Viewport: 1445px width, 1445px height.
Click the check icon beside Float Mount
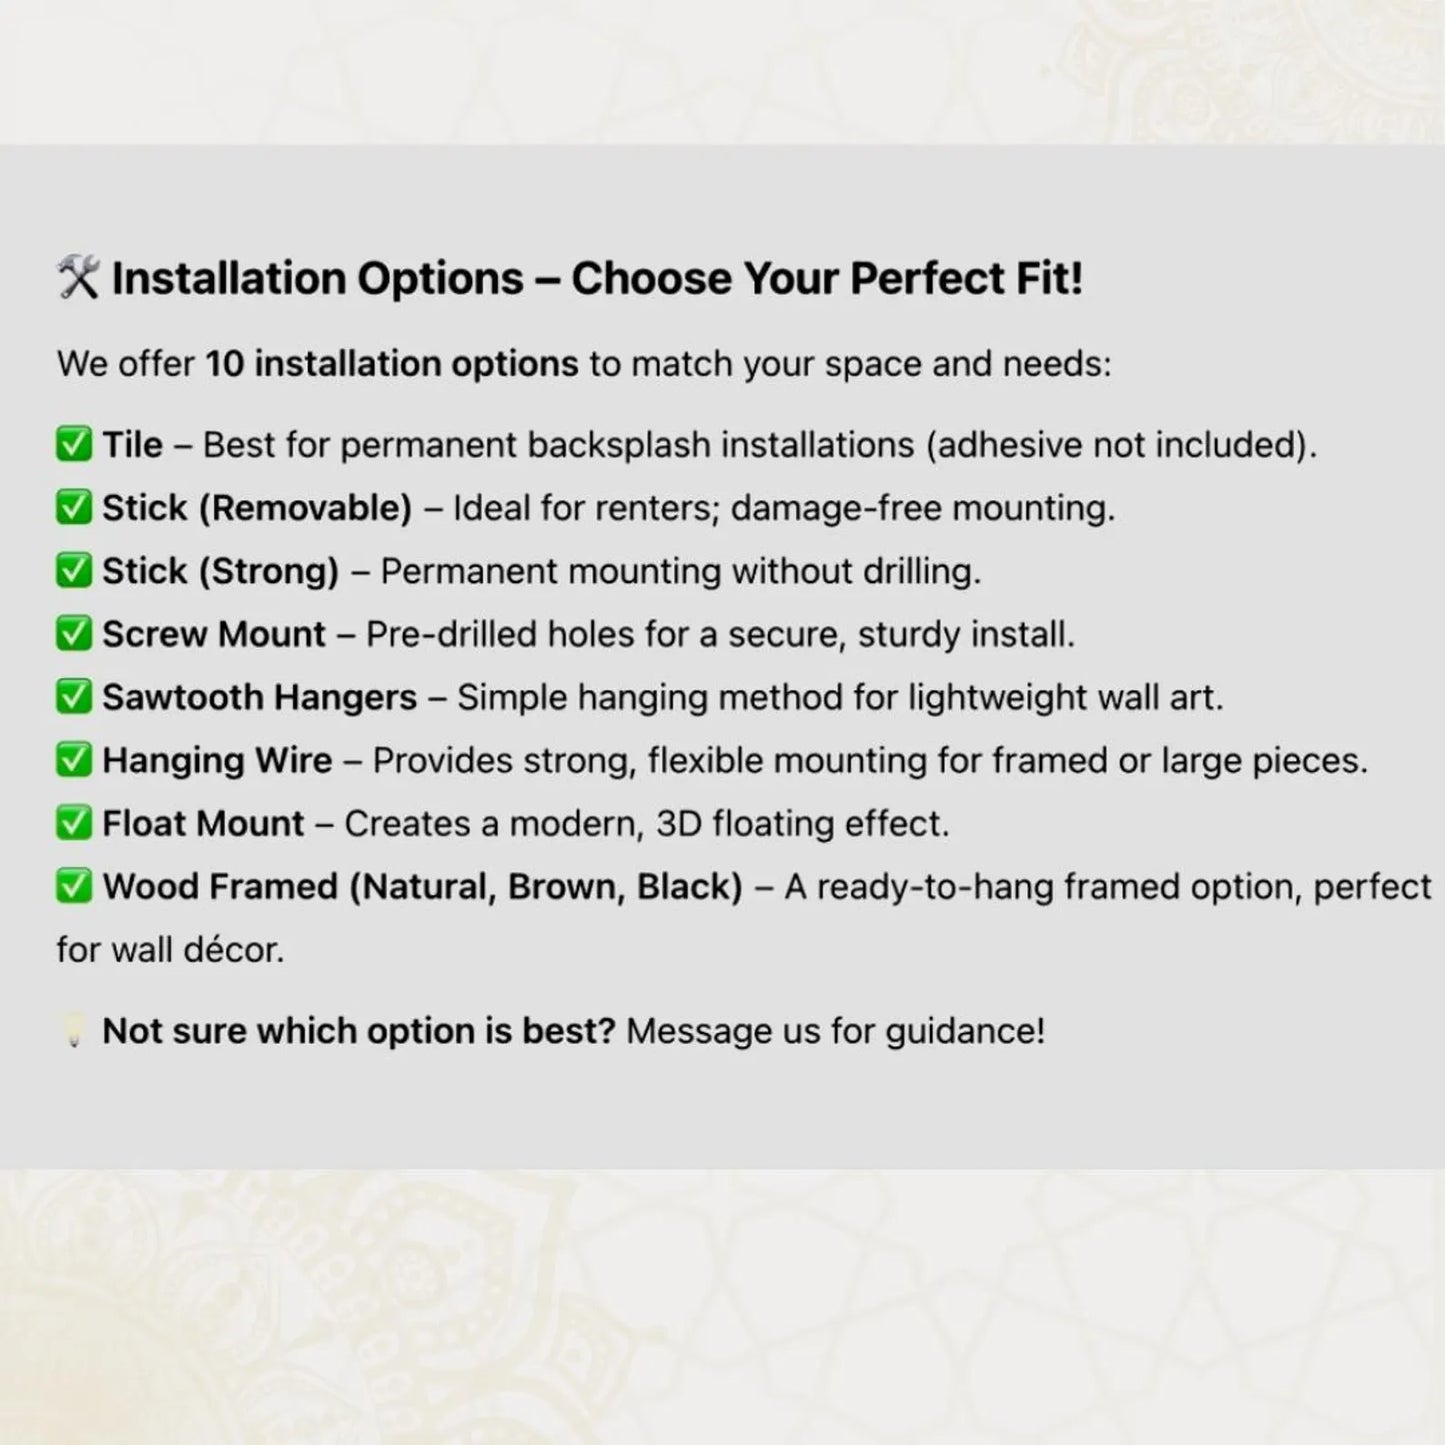74,823
